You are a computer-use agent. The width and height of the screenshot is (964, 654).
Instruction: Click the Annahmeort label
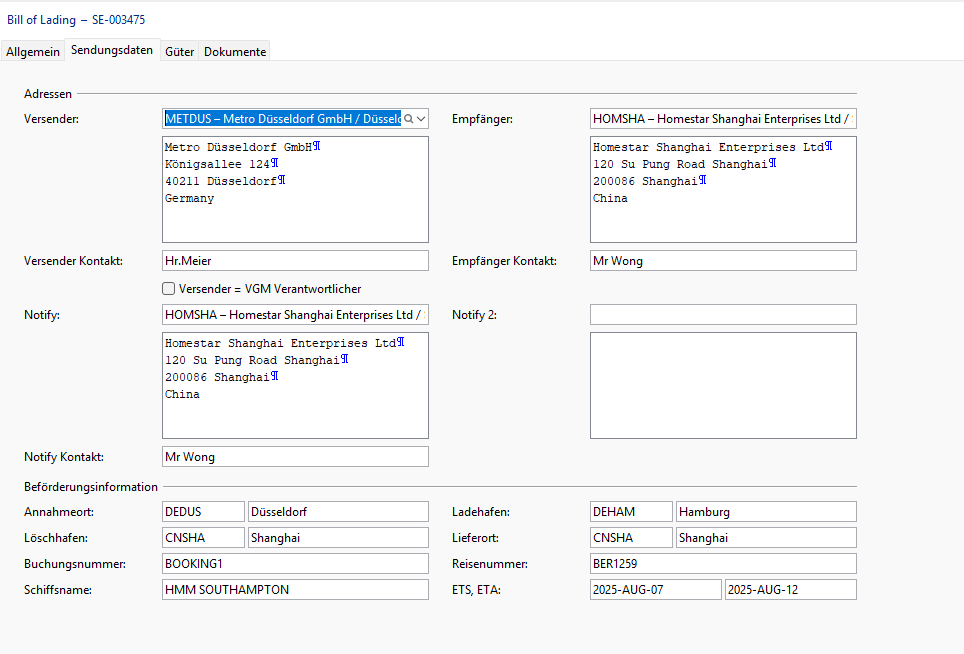coord(59,512)
